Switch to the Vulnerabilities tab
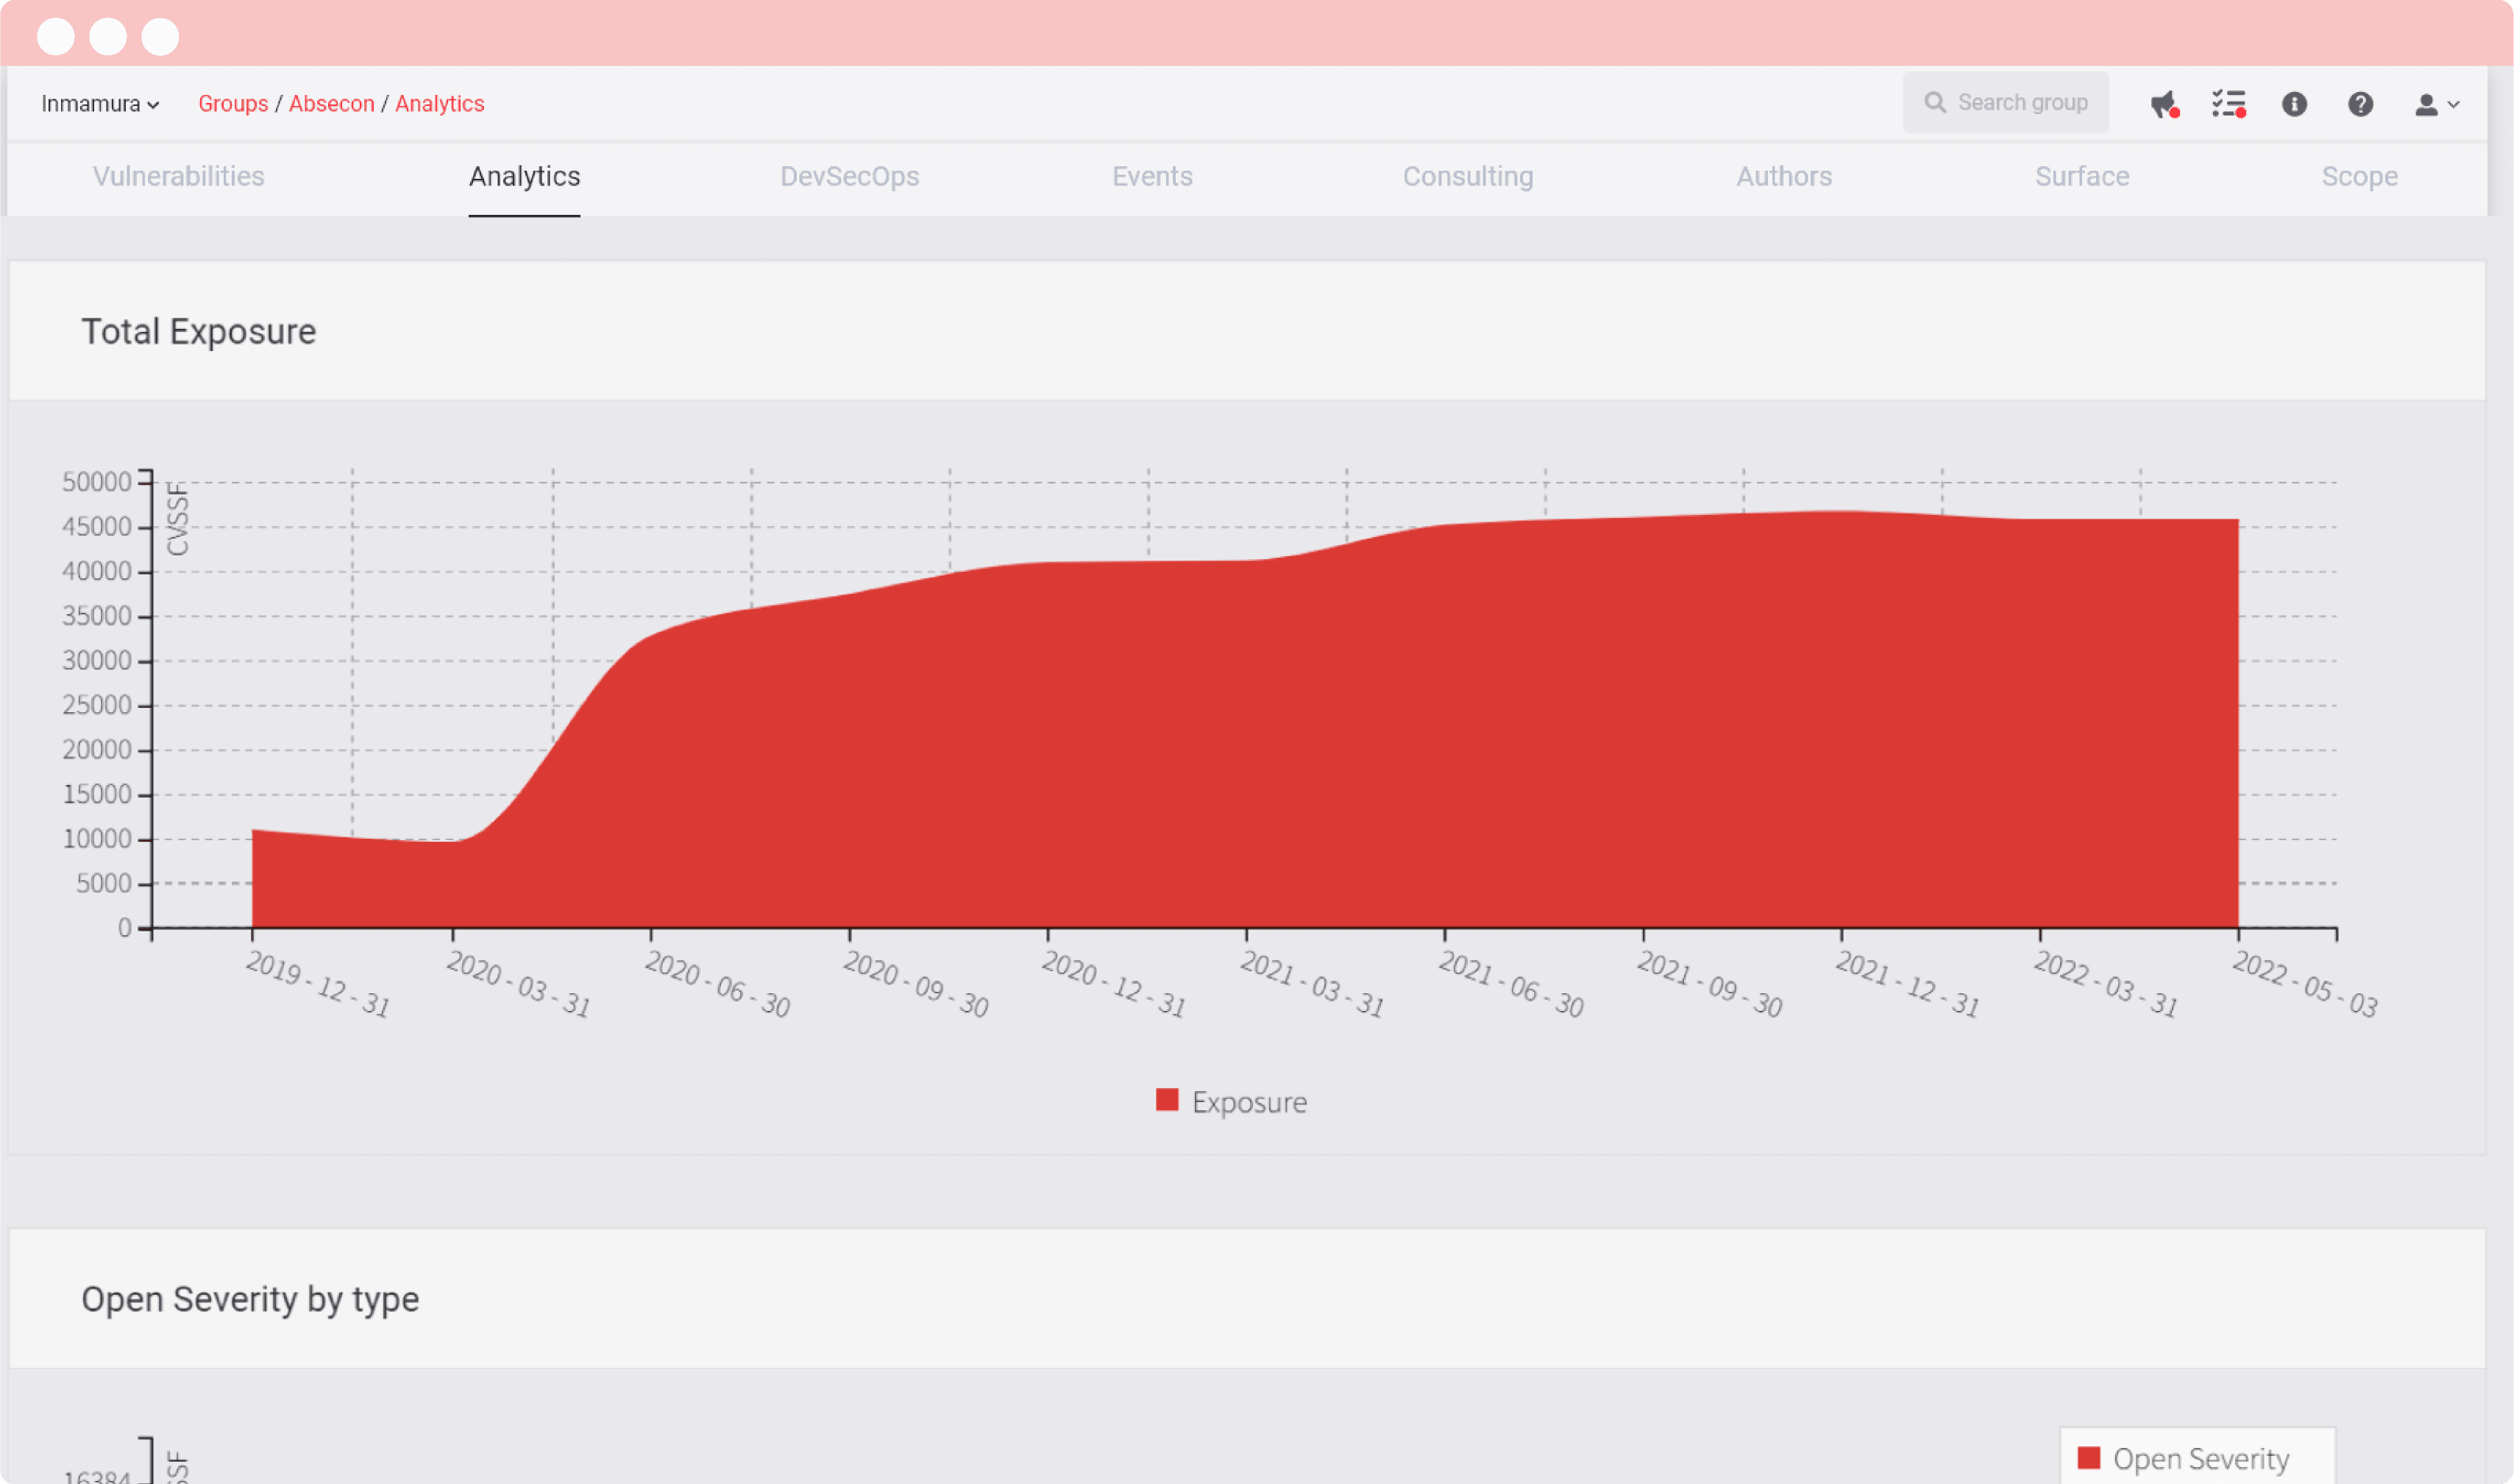 pos(179,176)
